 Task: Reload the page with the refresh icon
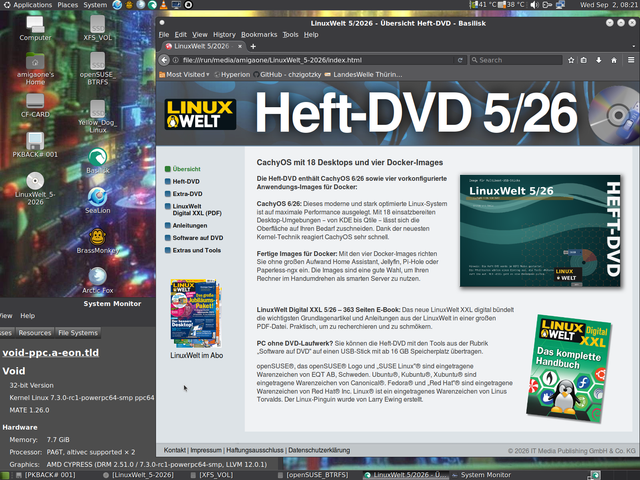click(x=460, y=60)
